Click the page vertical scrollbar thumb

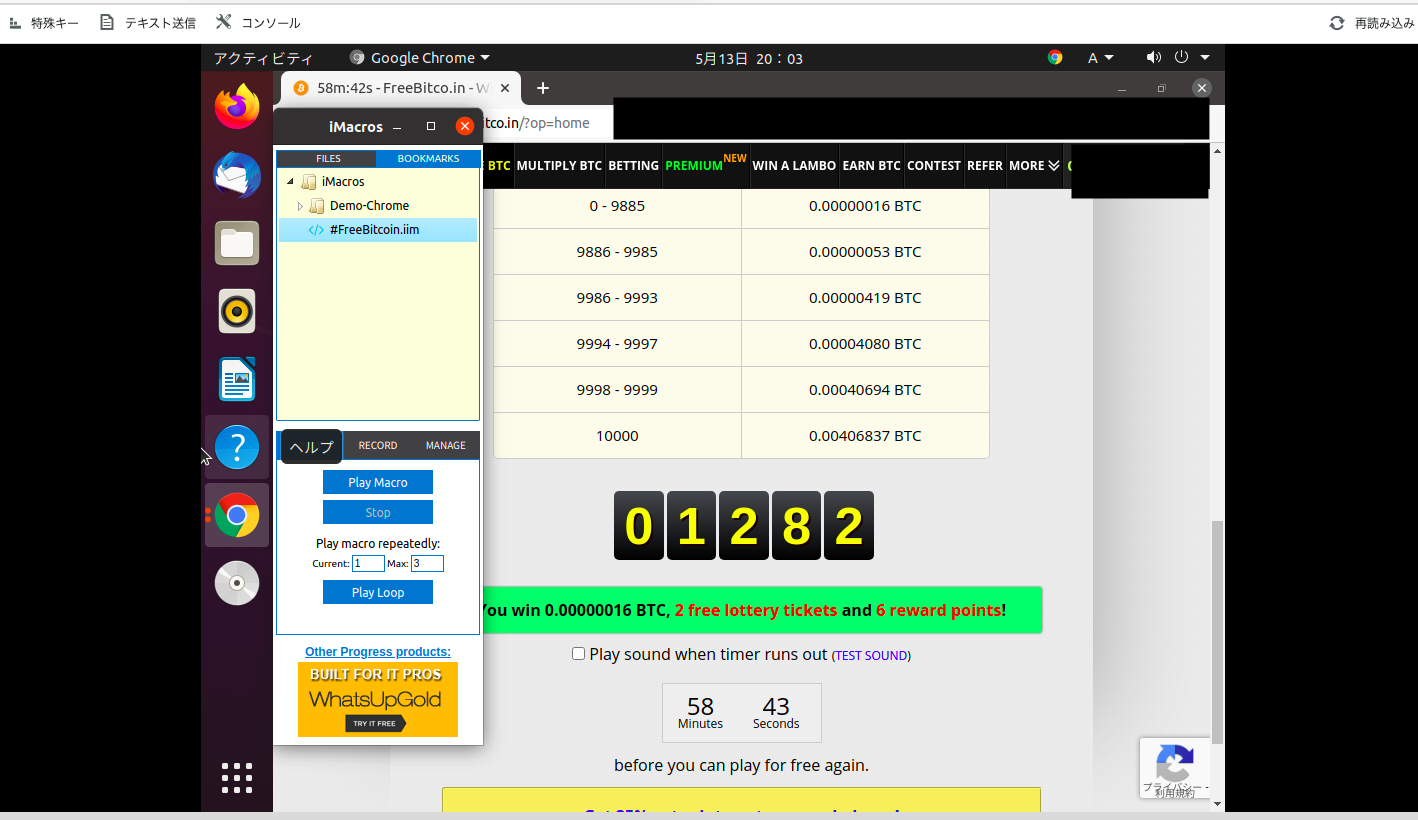[x=1217, y=632]
